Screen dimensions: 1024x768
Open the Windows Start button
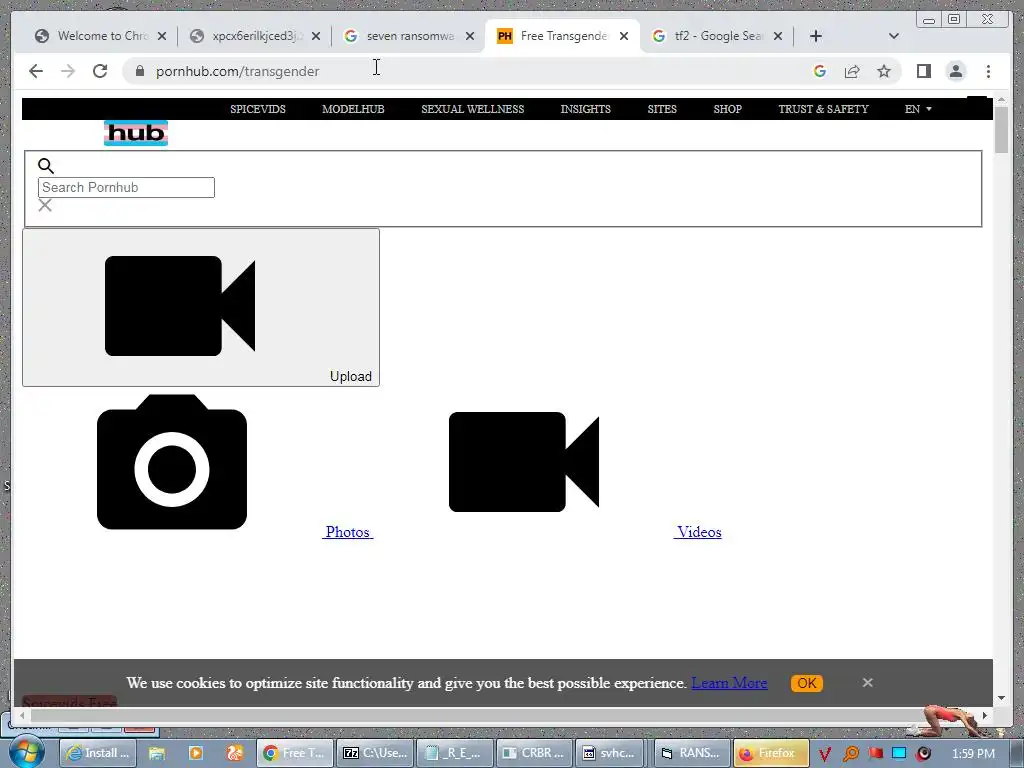(x=26, y=753)
